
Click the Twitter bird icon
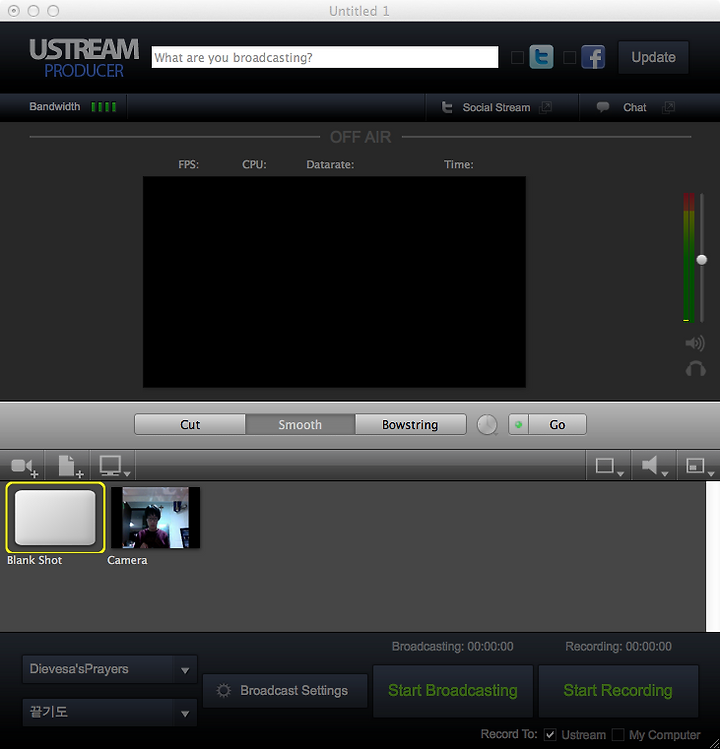pos(541,57)
